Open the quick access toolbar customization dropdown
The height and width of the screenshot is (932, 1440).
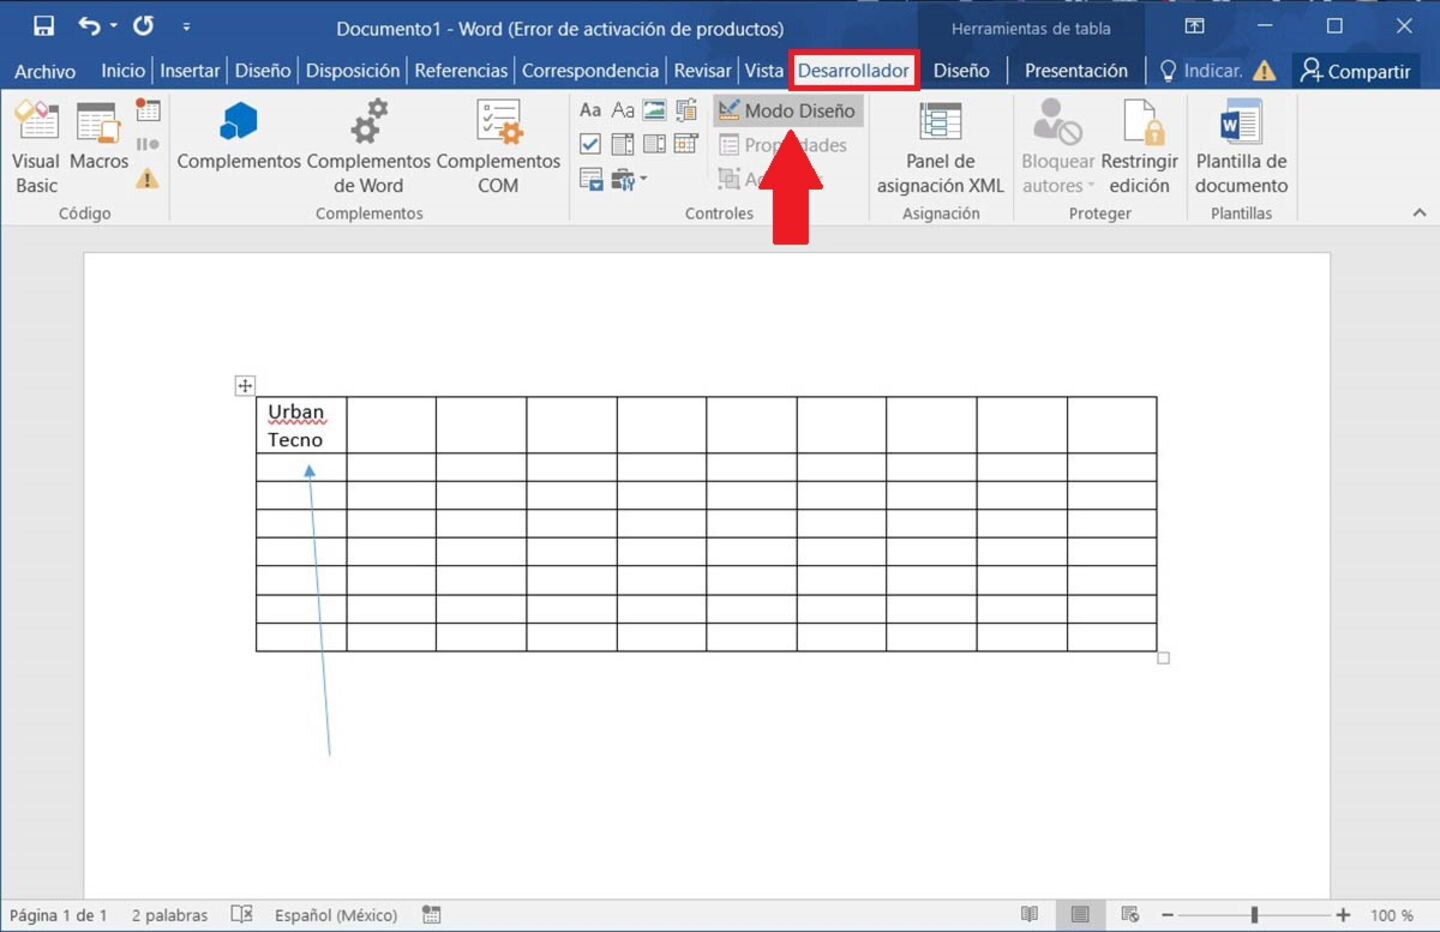(x=186, y=27)
